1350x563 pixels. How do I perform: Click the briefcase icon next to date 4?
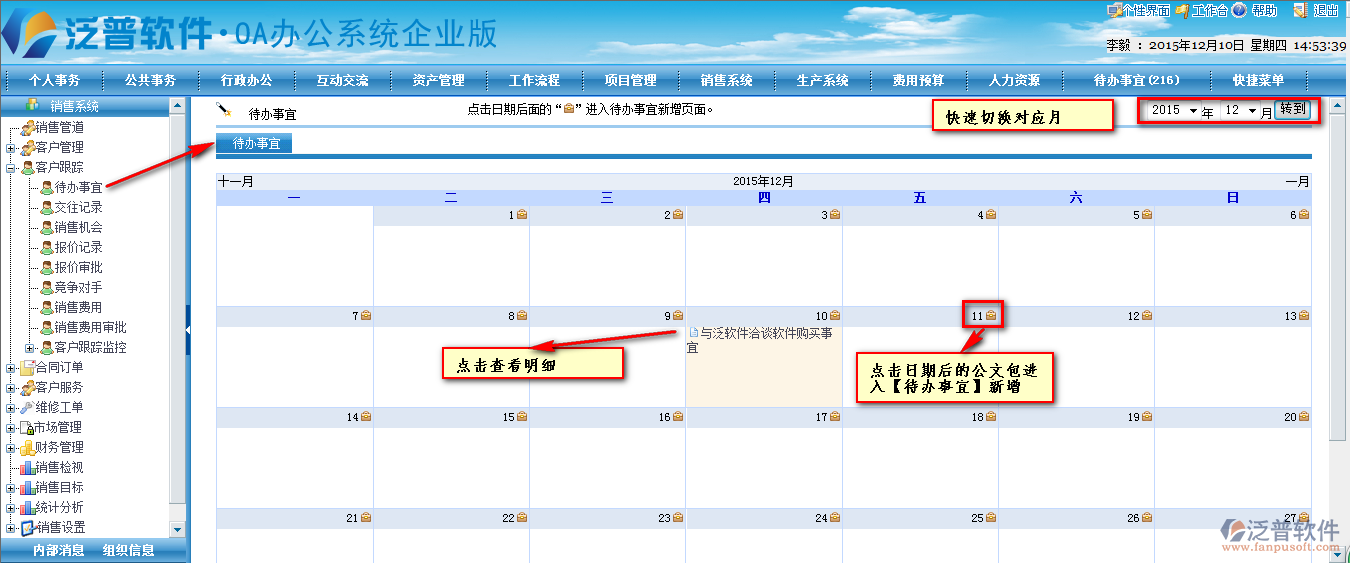tap(991, 215)
